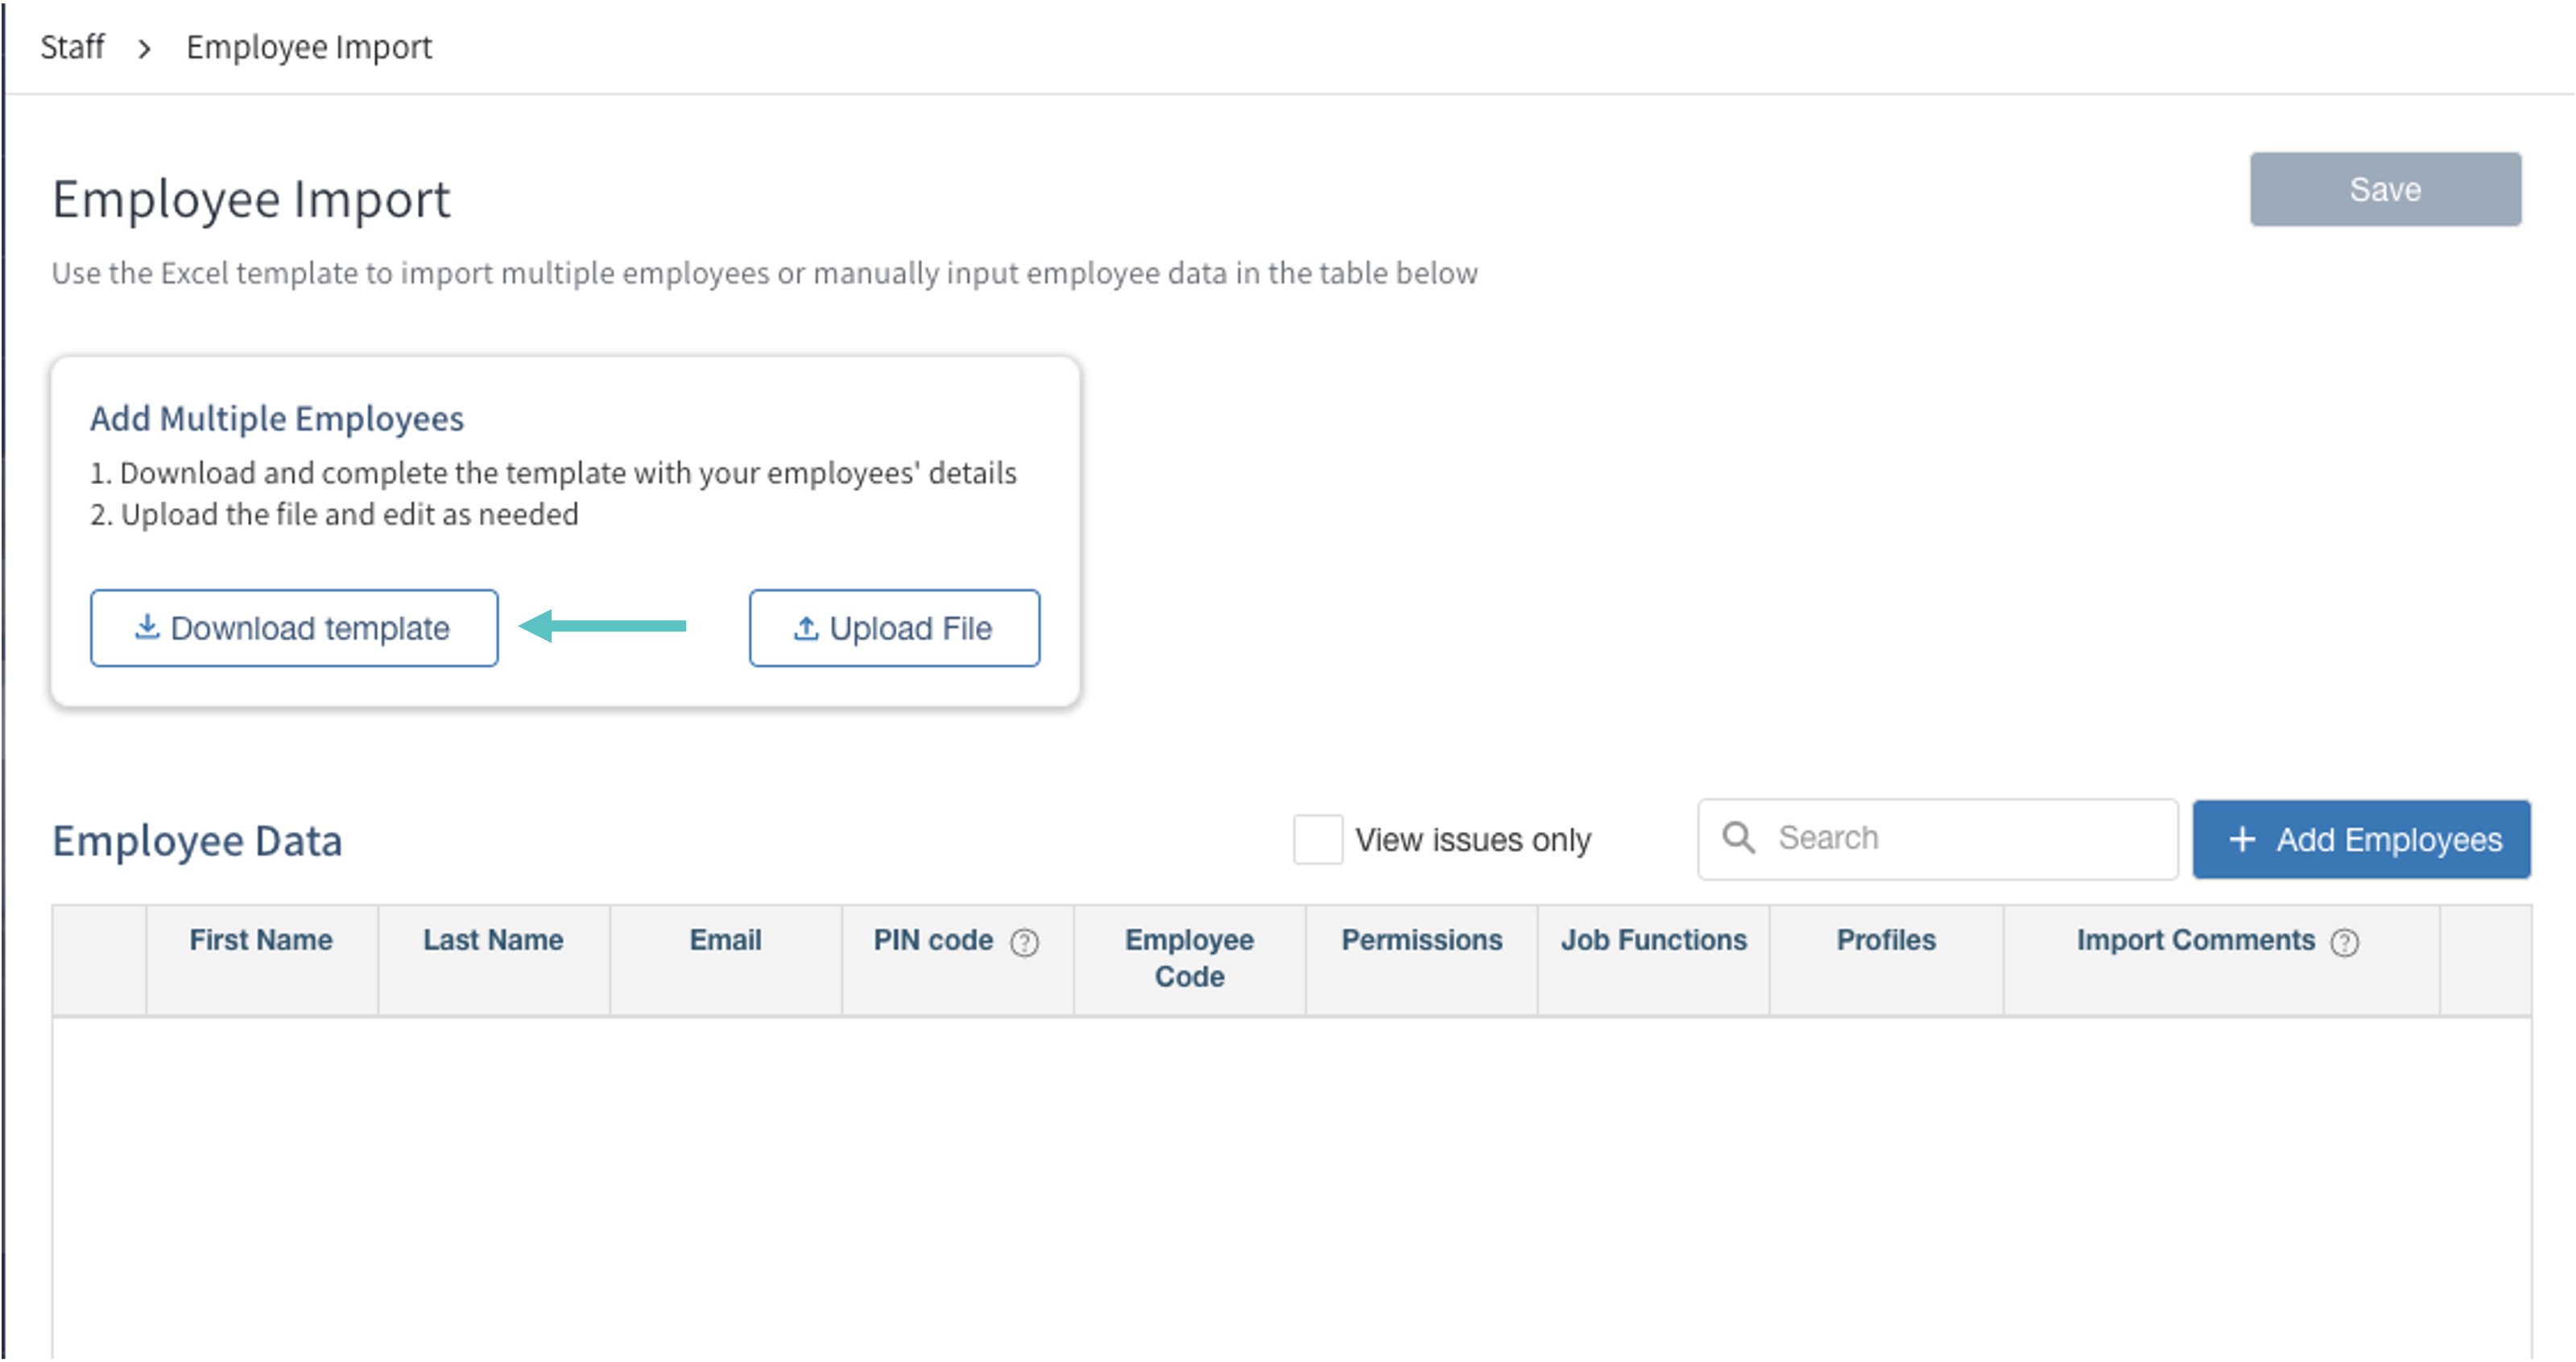Click the breadcrumb chevron after Staff

[145, 48]
